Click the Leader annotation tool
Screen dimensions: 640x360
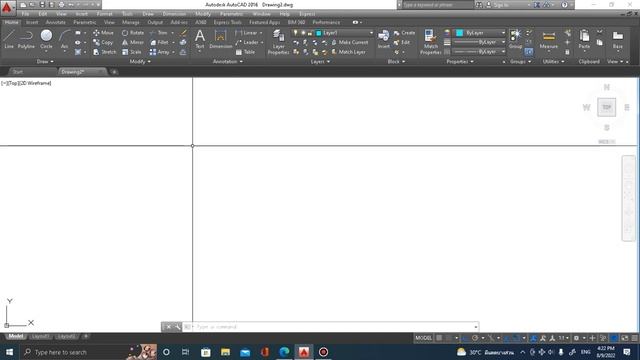click(247, 42)
